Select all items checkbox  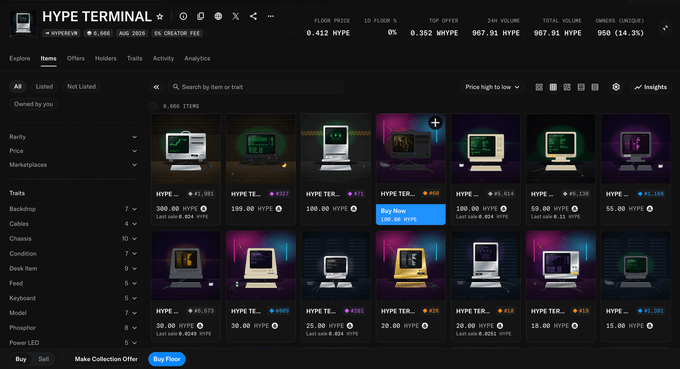pyautogui.click(x=153, y=106)
